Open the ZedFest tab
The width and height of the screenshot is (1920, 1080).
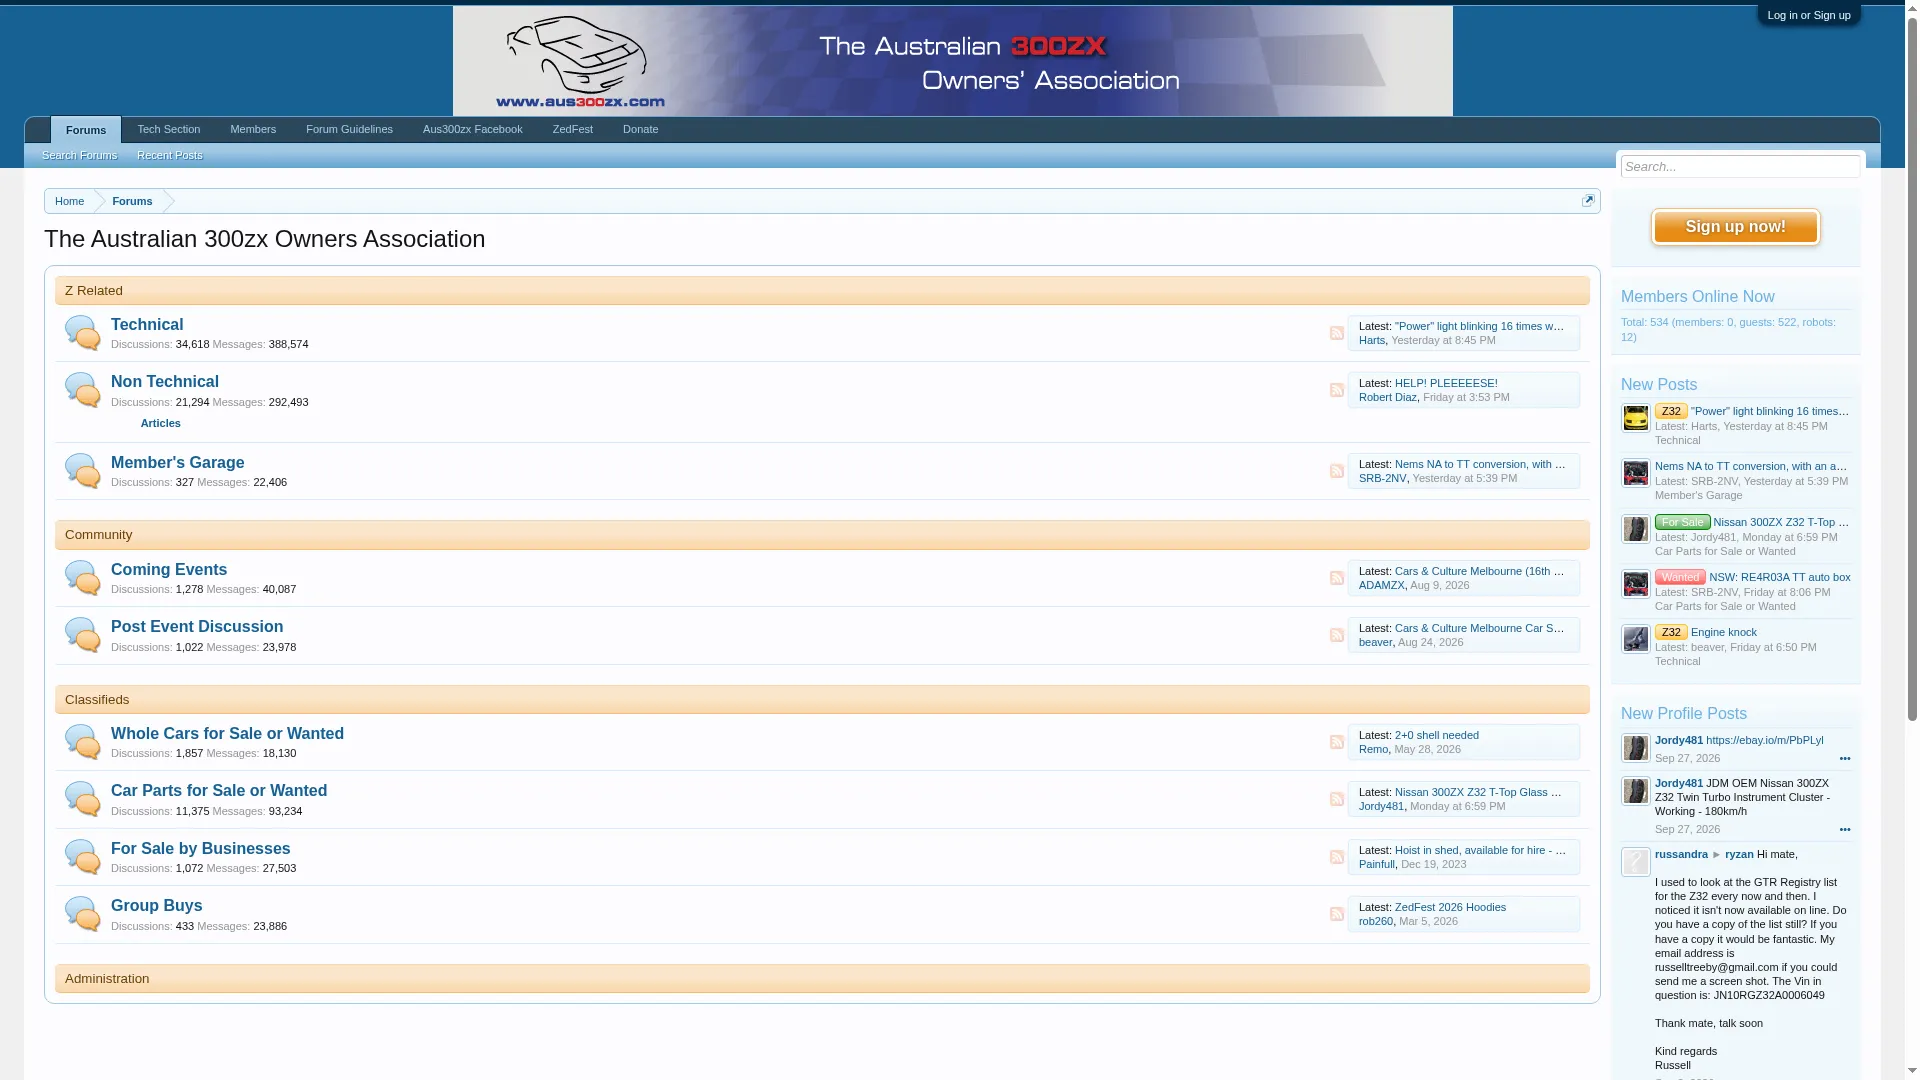[x=573, y=130]
